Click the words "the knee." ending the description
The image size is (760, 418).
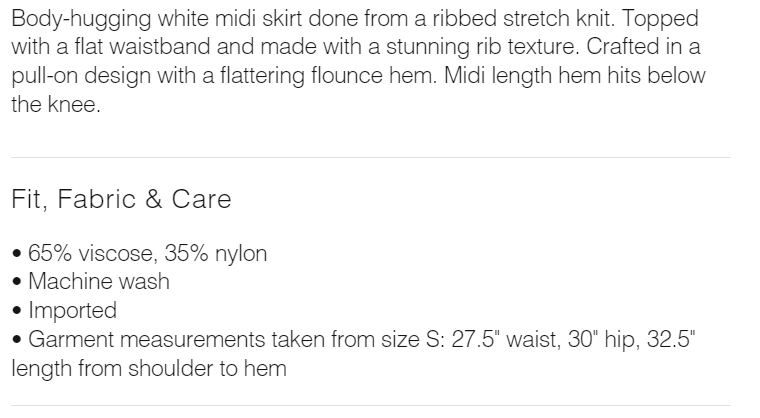[56, 104]
